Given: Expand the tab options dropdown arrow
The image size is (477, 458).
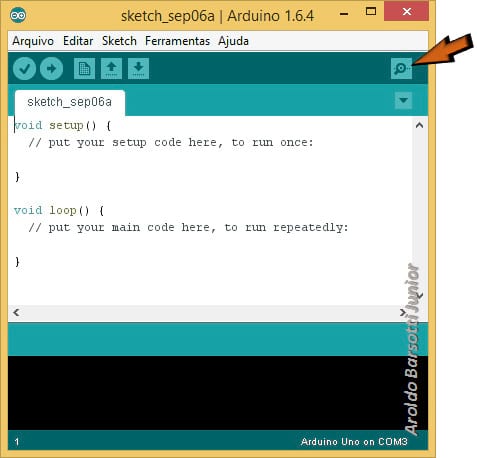Looking at the screenshot, I should (x=403, y=100).
